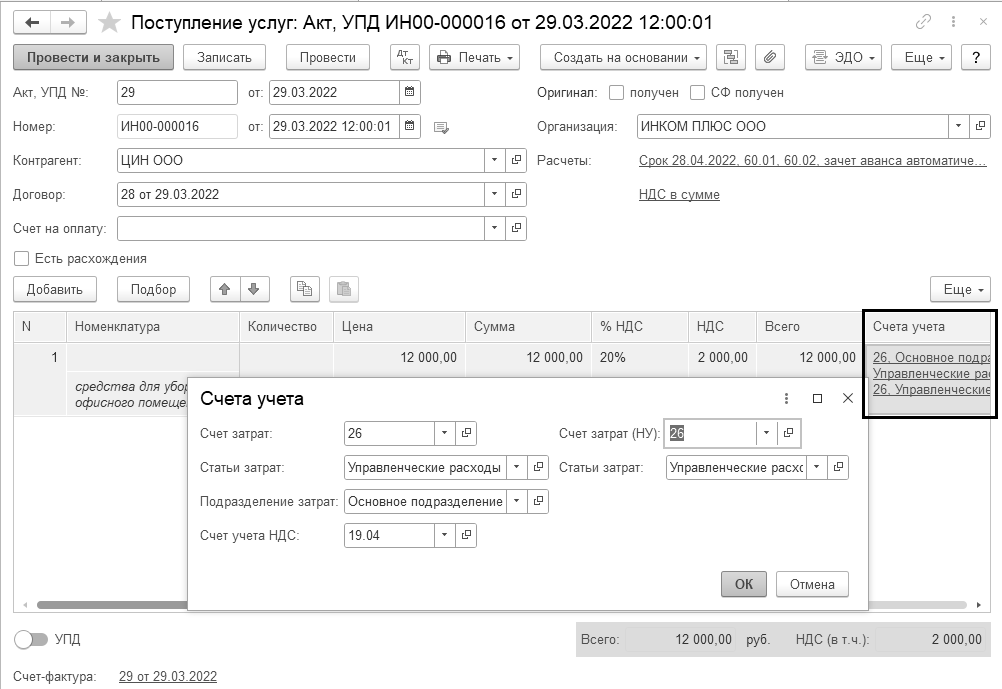Maximize the Счета учета dialog
This screenshot has width=1002, height=689.
[x=817, y=398]
